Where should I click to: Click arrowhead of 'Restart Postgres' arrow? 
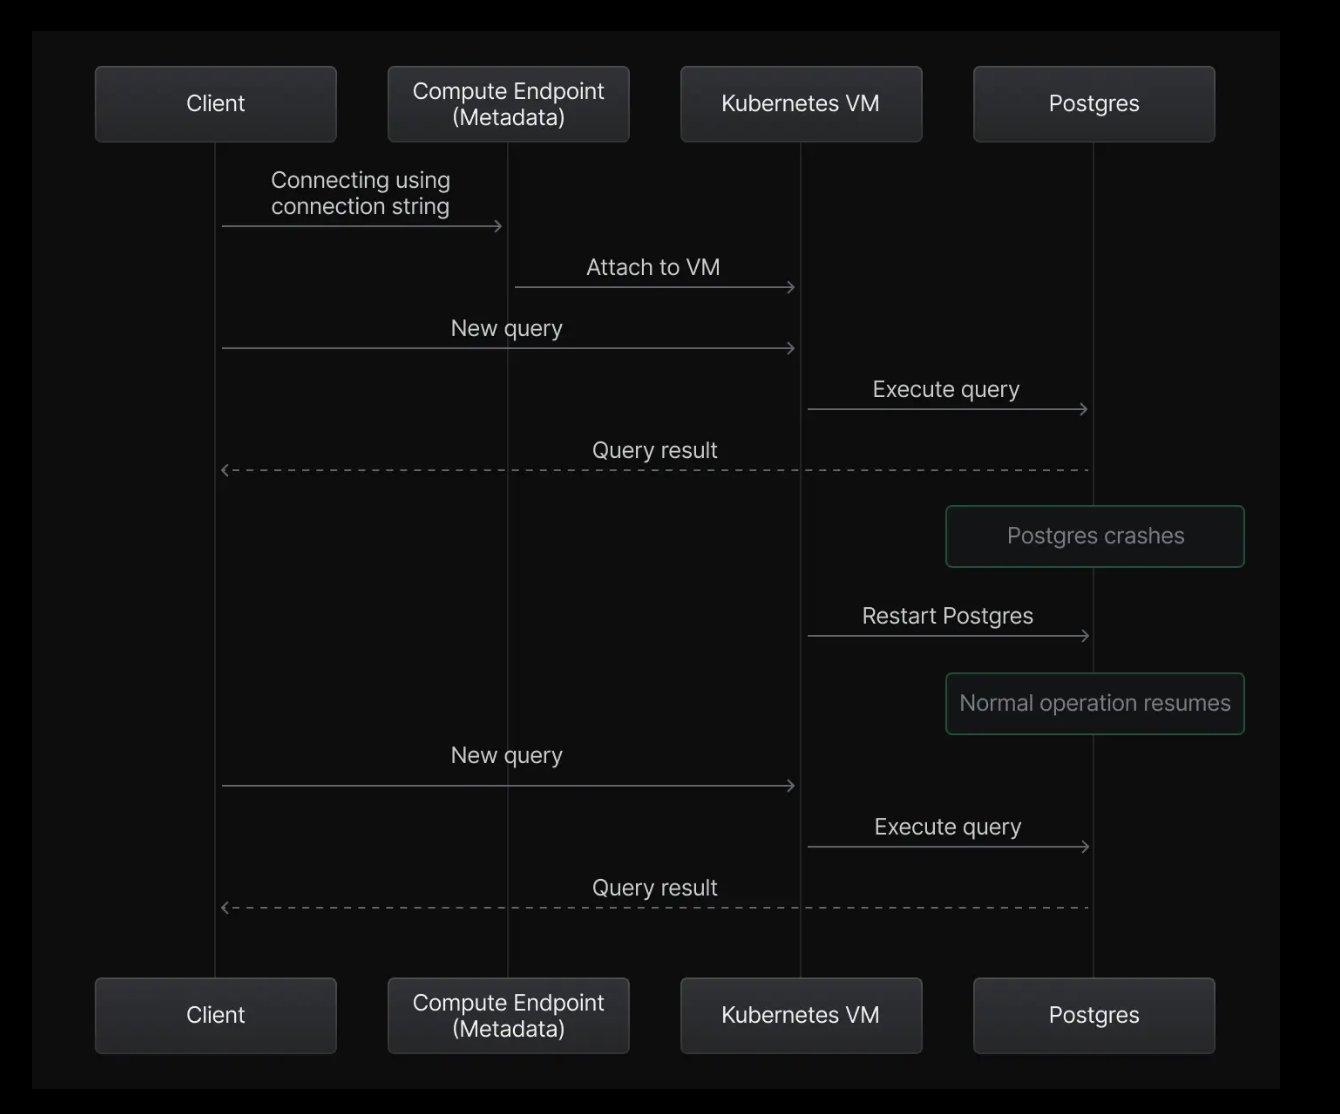[1085, 636]
